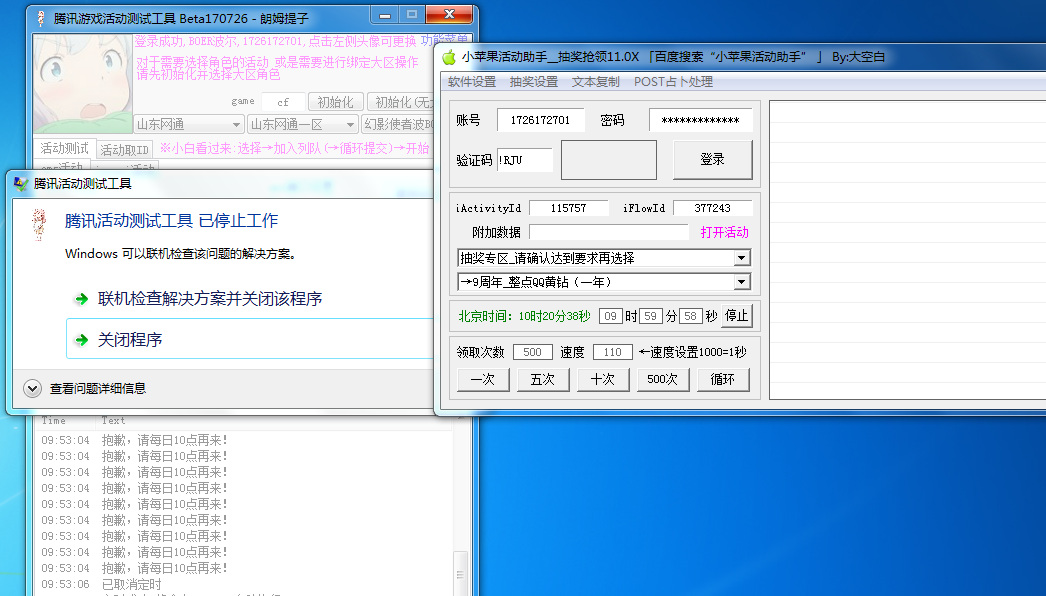
Task: Focus the 速度 field showing 110
Action: tap(612, 352)
